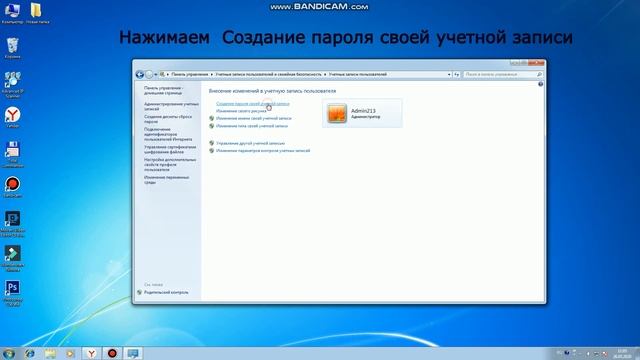Click the search magnifier icon
The height and width of the screenshot is (360, 640).
539,75
